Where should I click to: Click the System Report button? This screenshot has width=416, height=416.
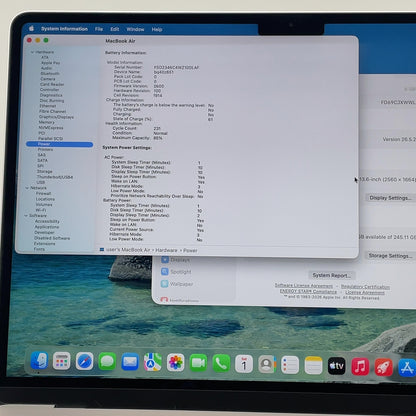[x=331, y=275]
